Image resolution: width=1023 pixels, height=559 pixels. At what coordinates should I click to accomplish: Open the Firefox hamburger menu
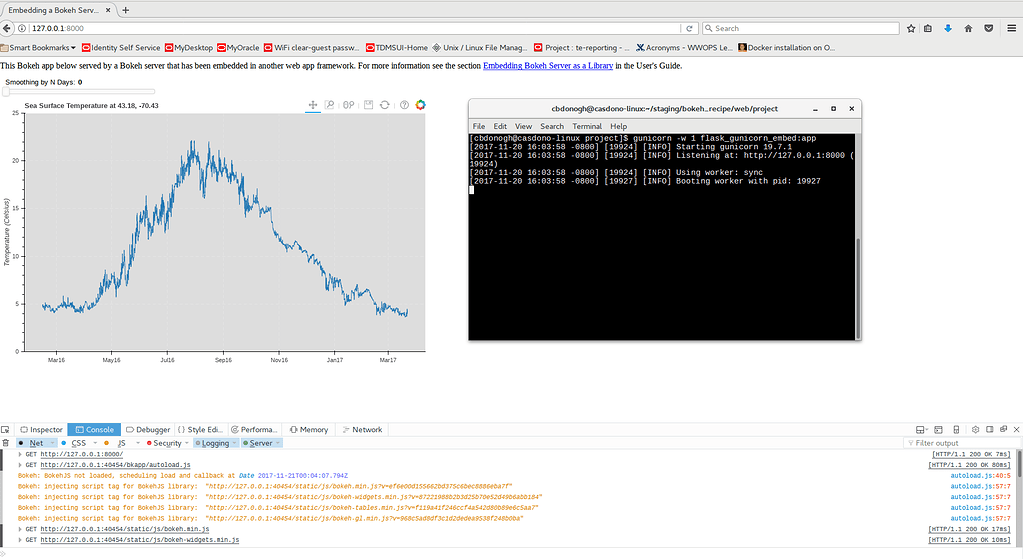pyautogui.click(x=1011, y=29)
